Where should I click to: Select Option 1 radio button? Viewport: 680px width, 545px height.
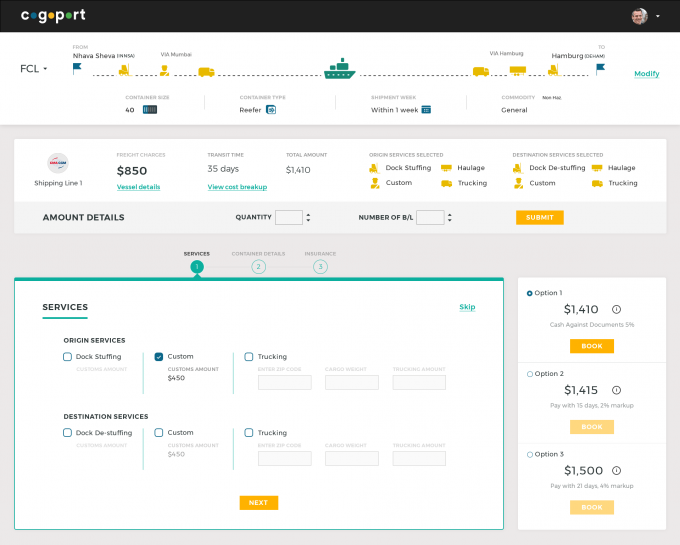[530, 294]
